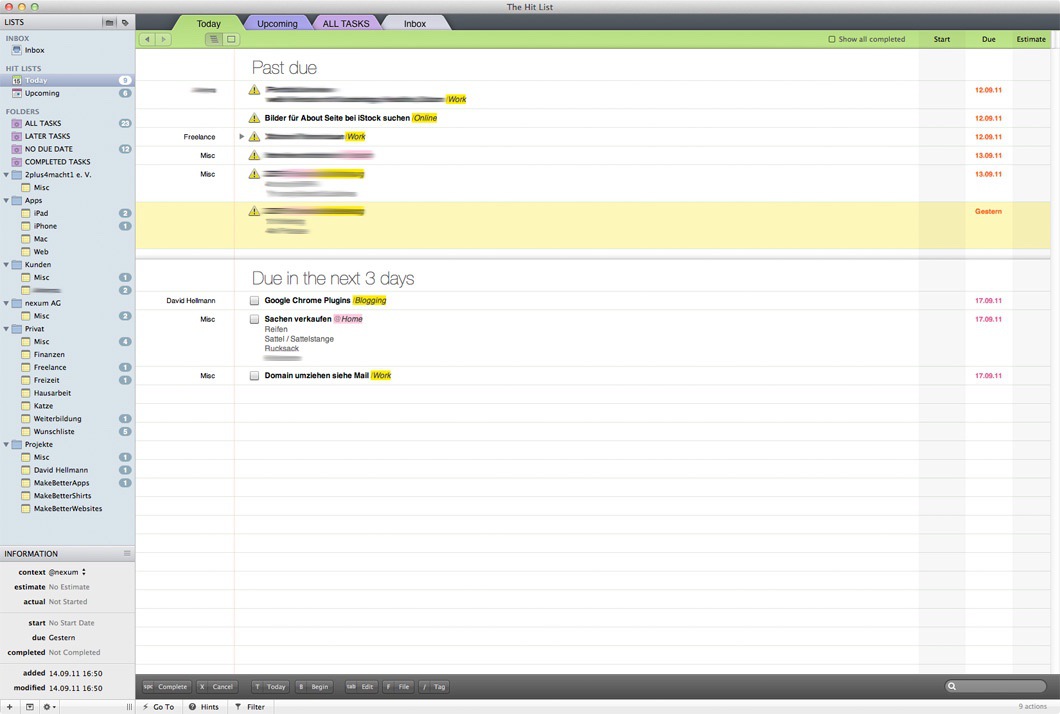Collapse the Apps folder
This screenshot has width=1060, height=714.
6,200
